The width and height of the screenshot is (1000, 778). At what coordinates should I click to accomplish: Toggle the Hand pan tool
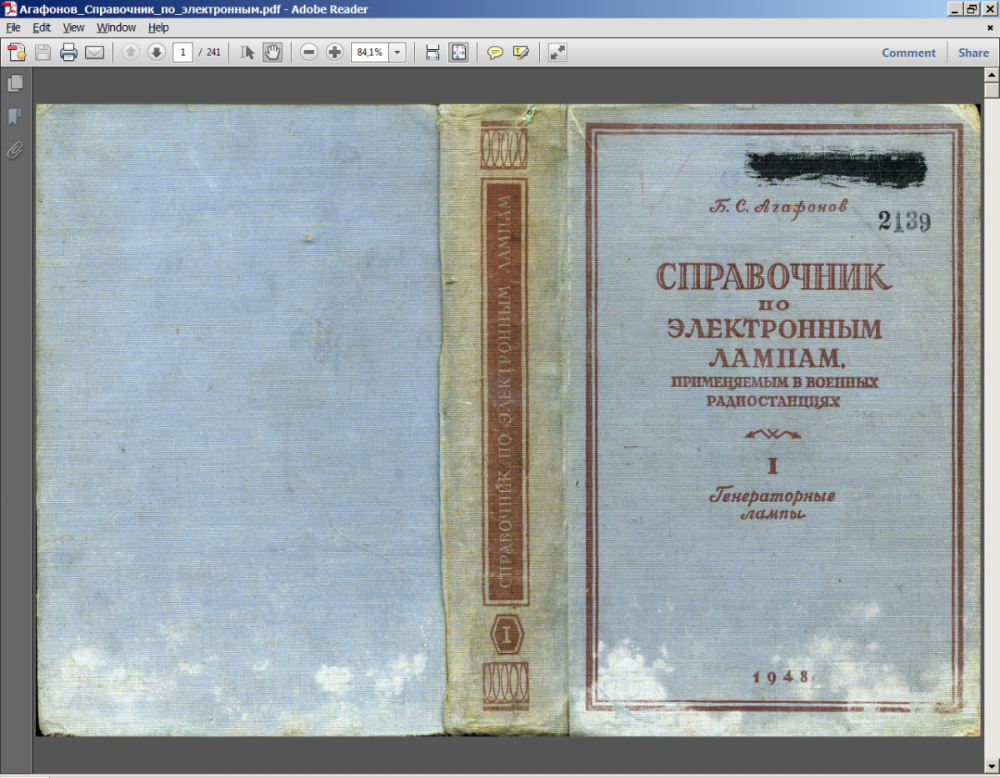[x=272, y=53]
